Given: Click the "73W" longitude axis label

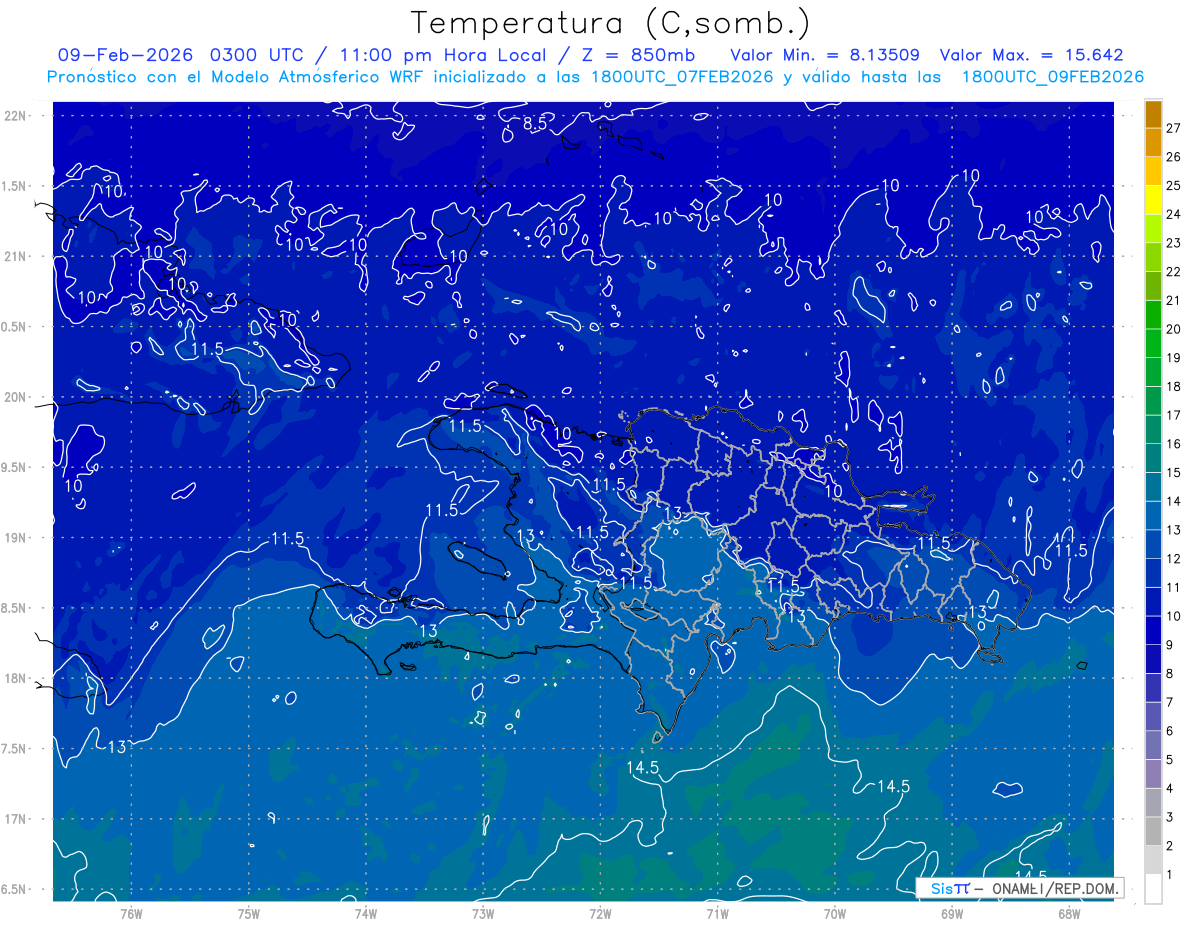Looking at the screenshot, I should [x=483, y=912].
